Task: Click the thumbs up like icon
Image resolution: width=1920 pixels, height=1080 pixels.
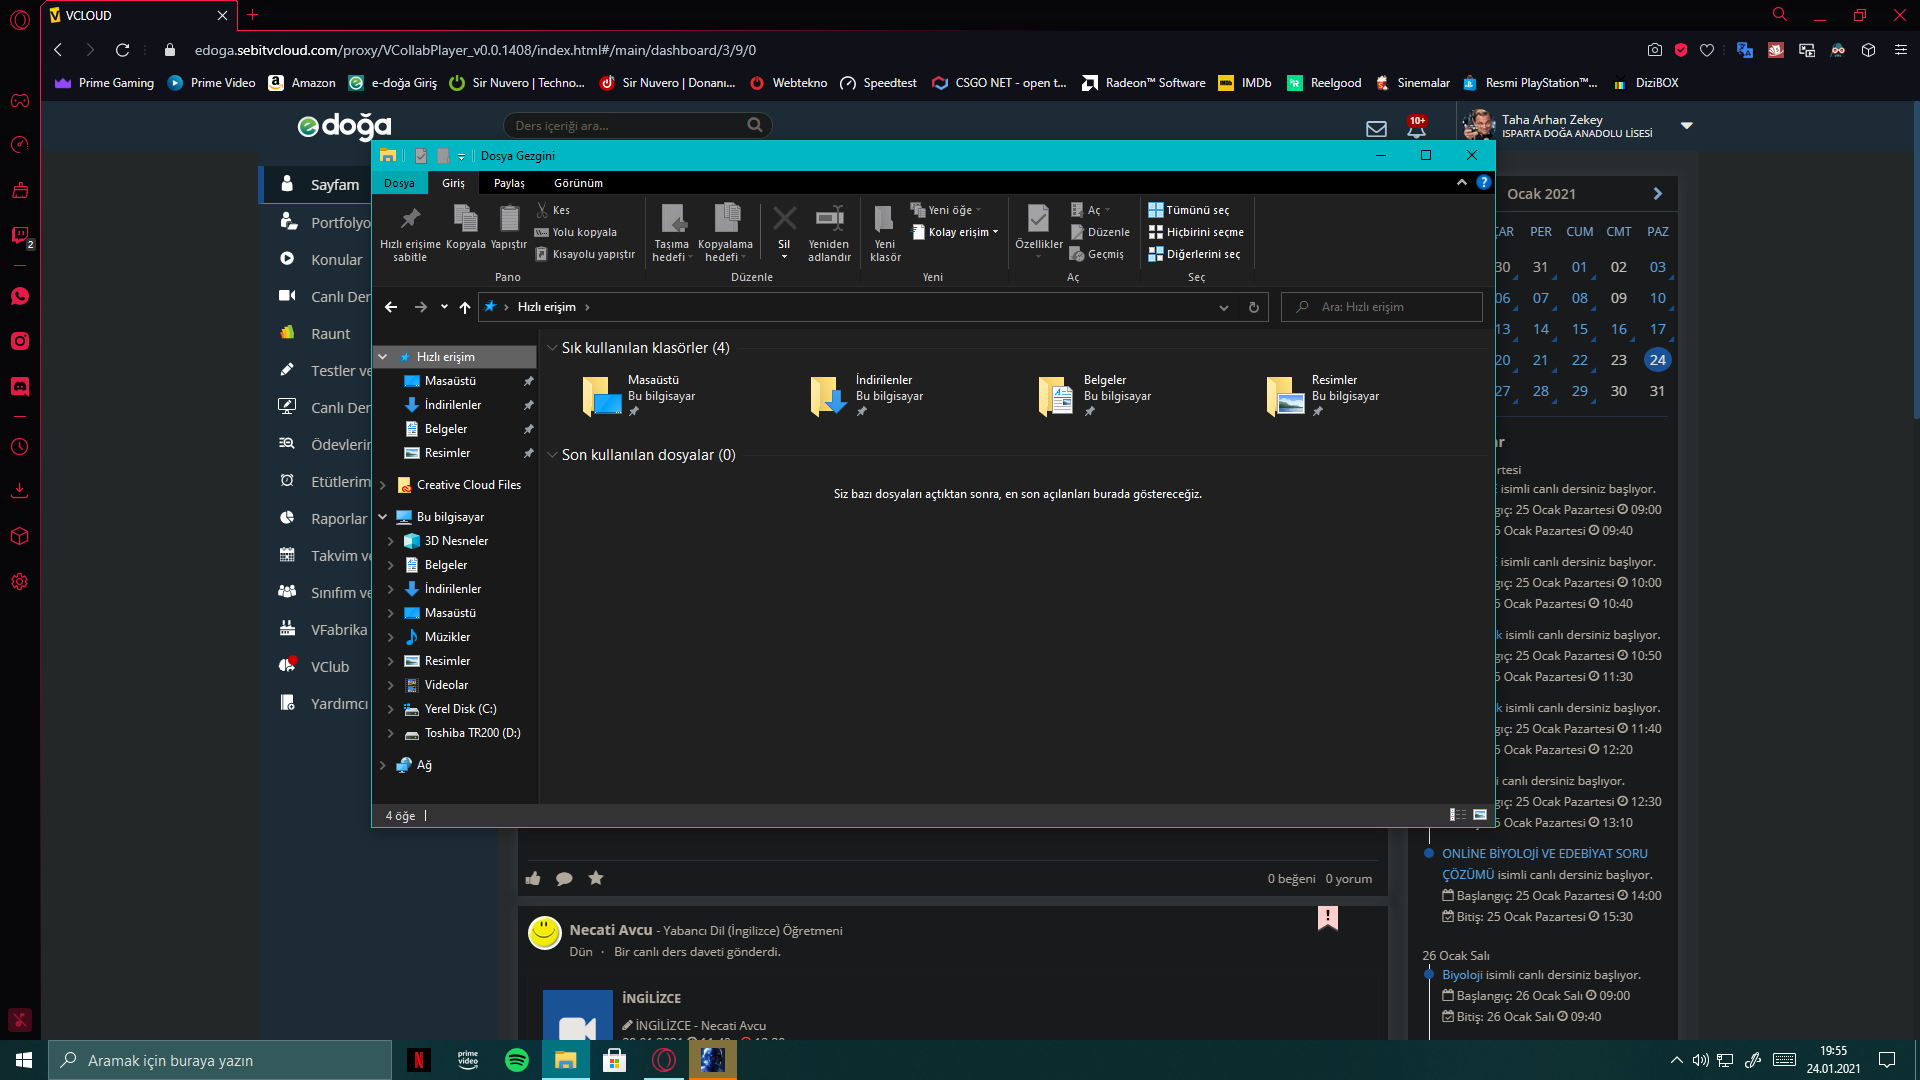Action: tap(533, 878)
